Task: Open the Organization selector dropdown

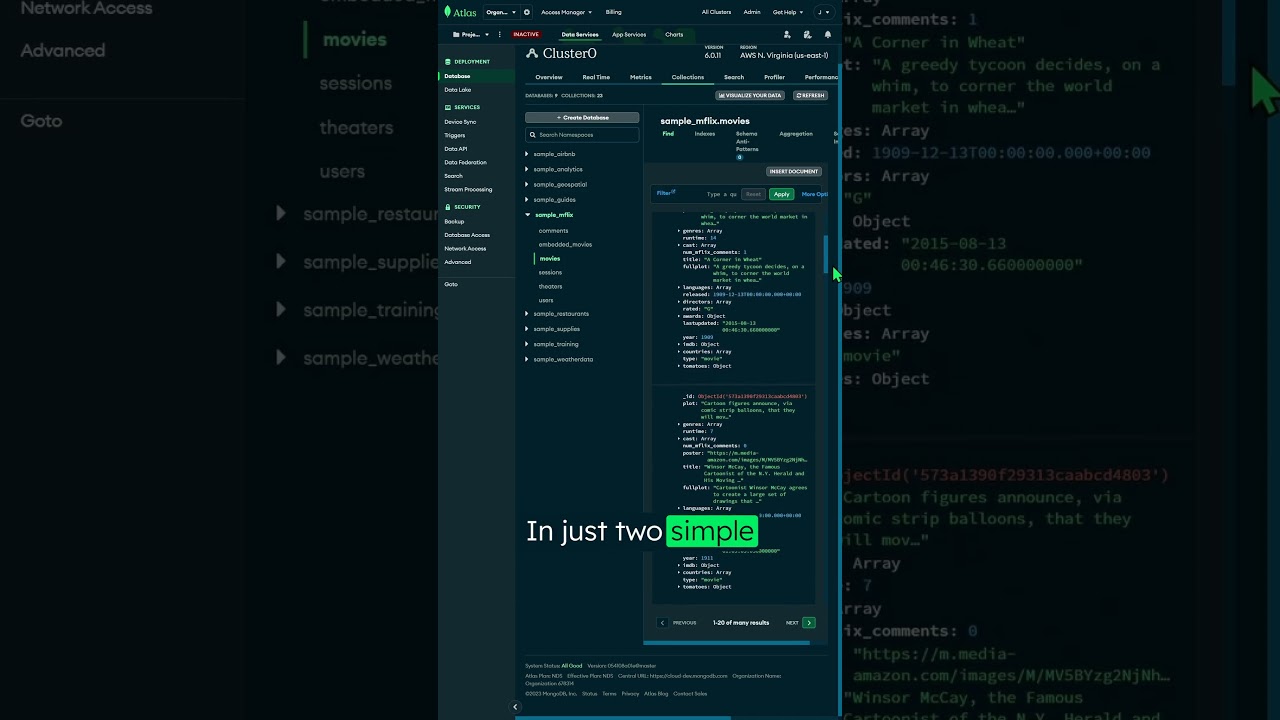Action: pos(501,12)
